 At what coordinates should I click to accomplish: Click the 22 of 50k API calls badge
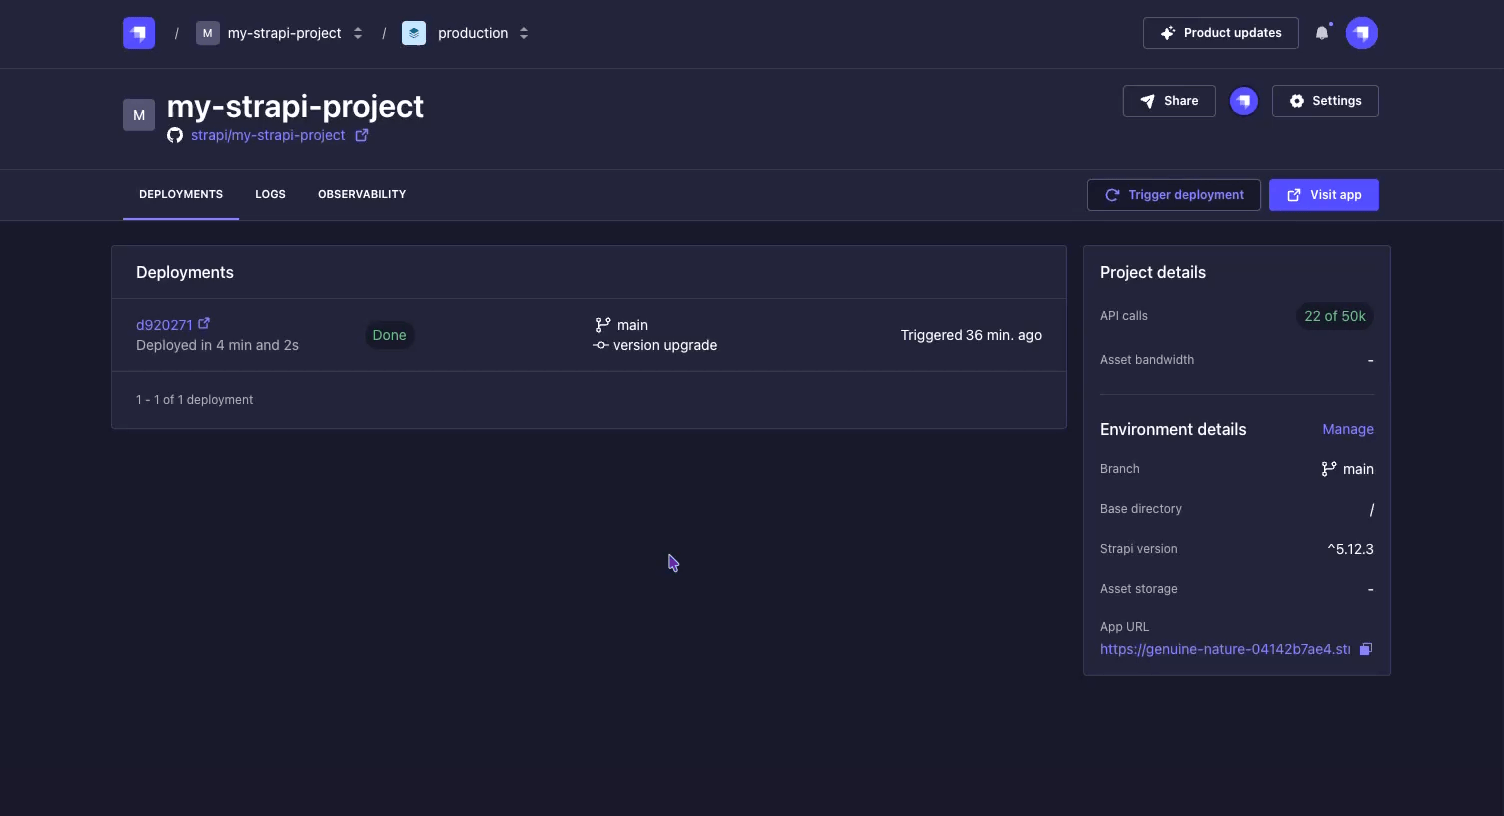tap(1335, 316)
